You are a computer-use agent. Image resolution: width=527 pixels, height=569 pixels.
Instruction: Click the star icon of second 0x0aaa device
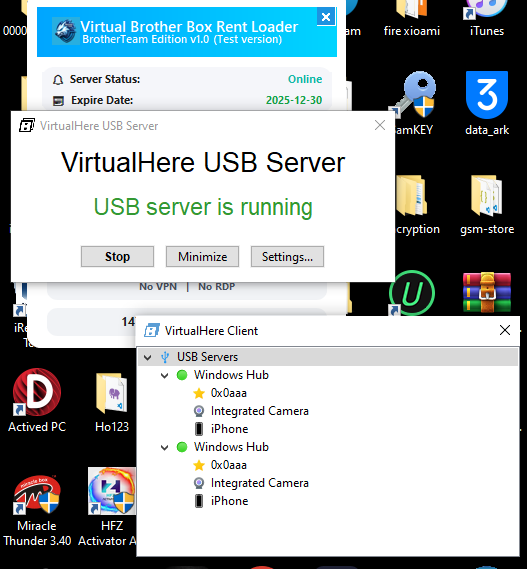click(199, 465)
